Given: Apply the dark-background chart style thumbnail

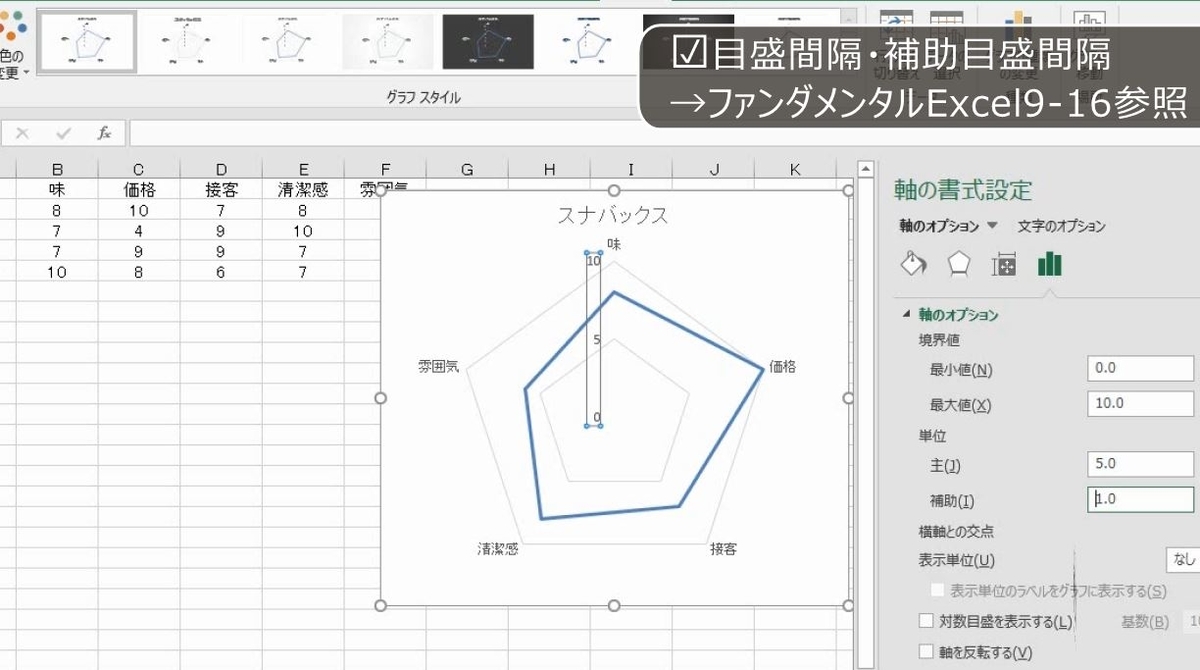Looking at the screenshot, I should click(488, 42).
